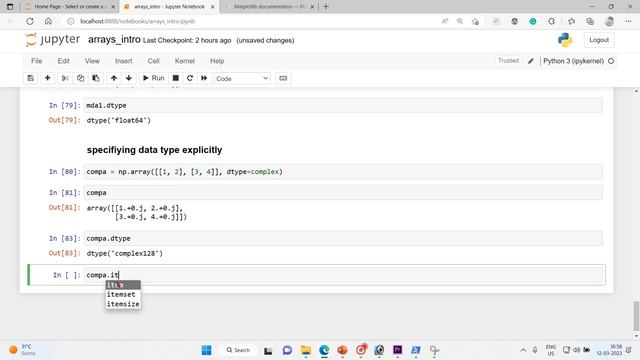The image size is (640, 360).
Task: Open the Insert menu
Action: [124, 61]
